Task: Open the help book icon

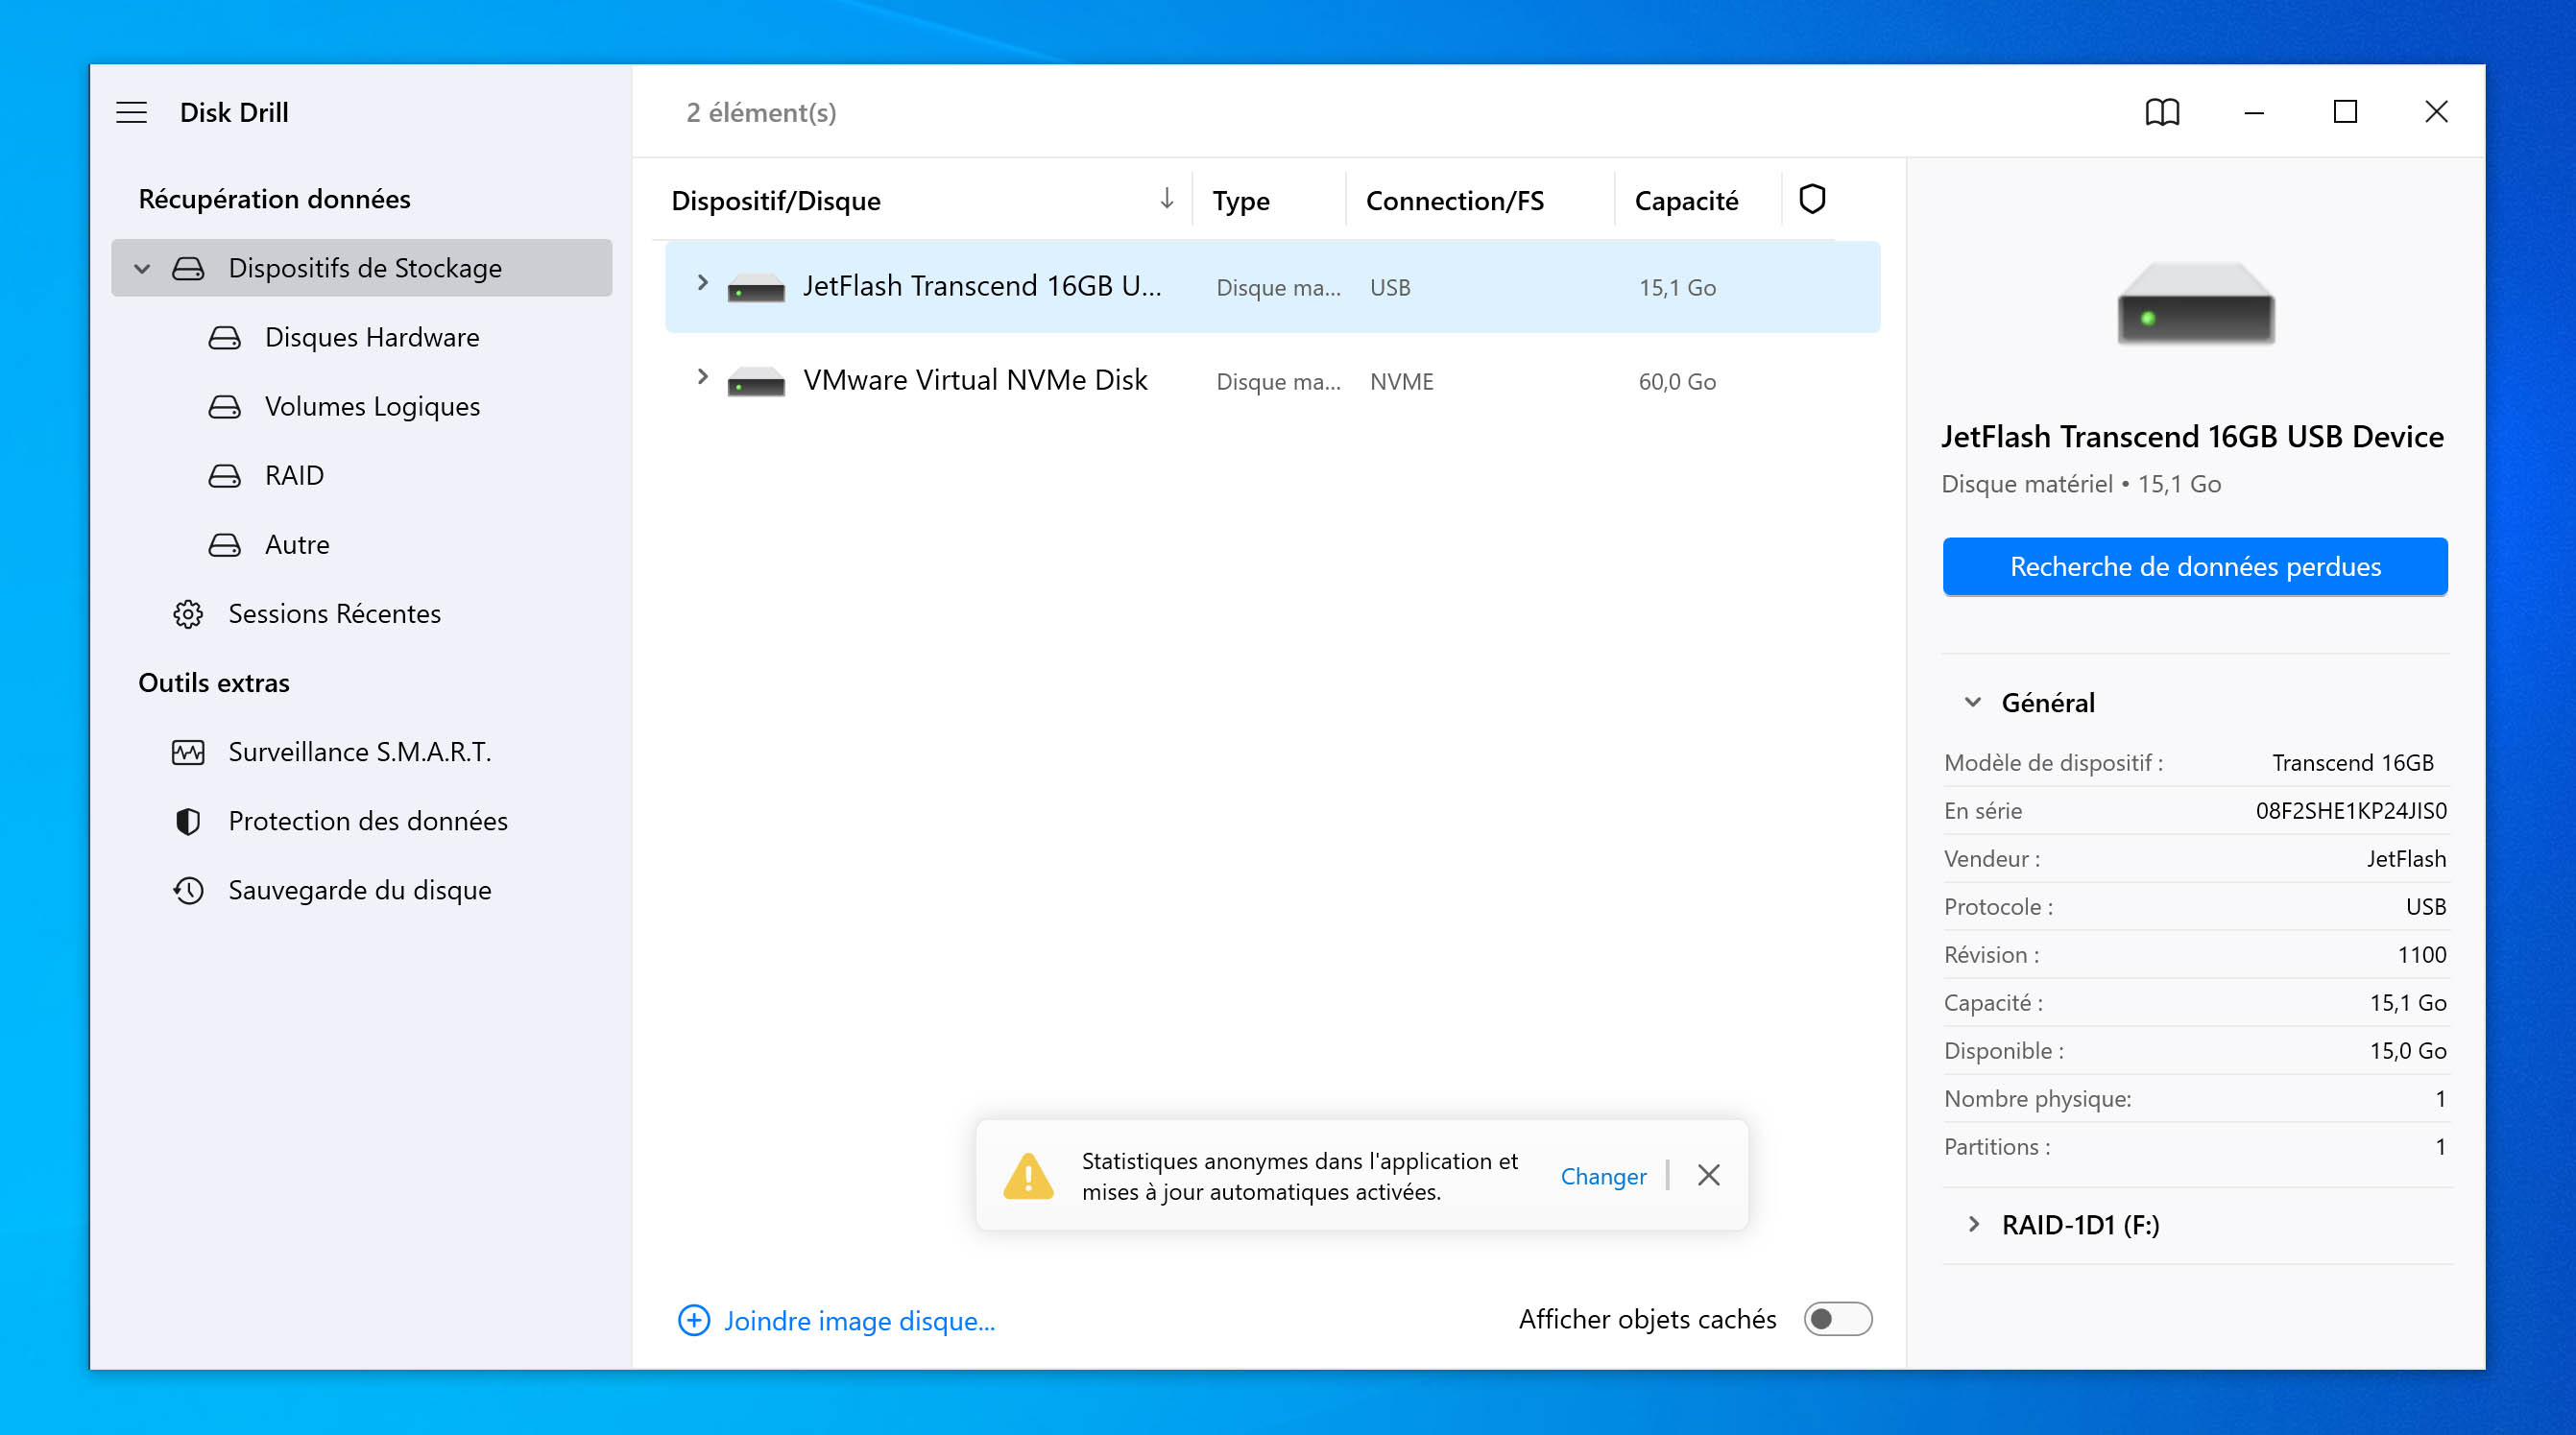Action: point(2162,112)
